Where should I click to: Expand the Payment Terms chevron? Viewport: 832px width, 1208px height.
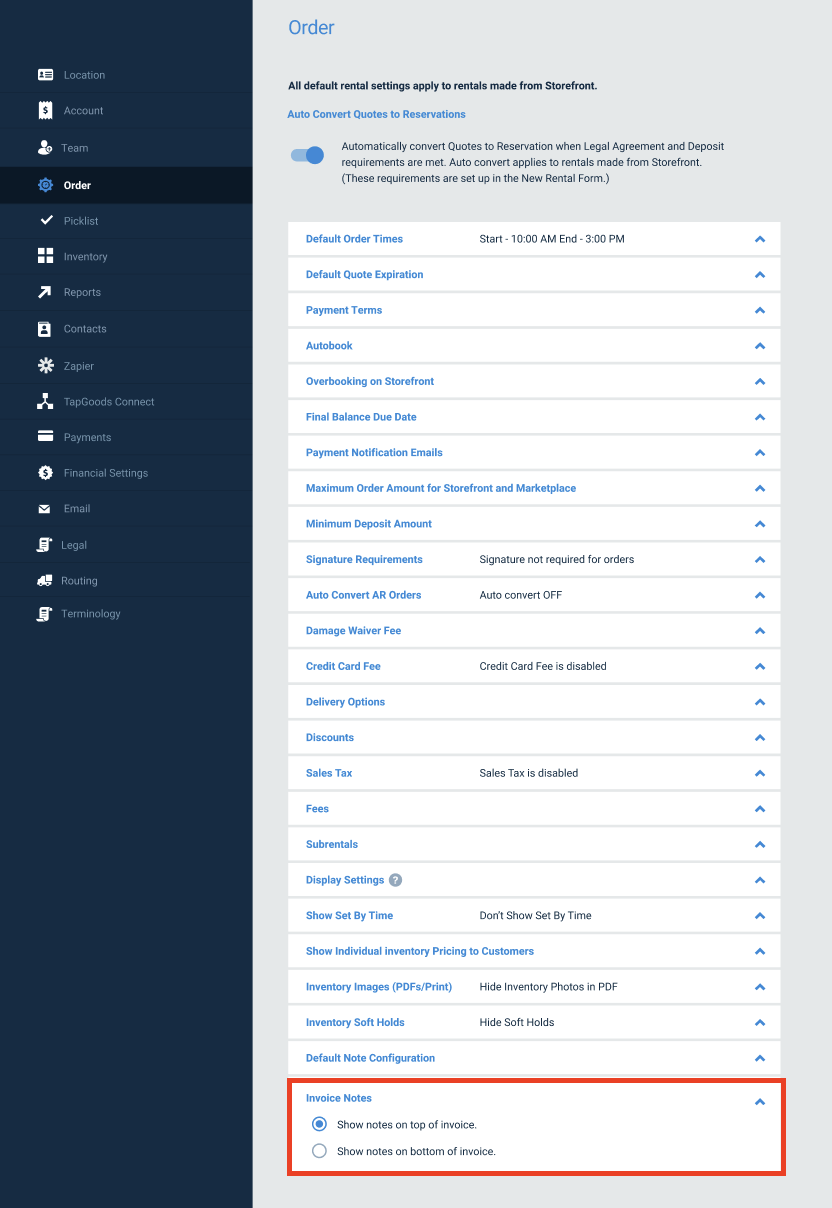pos(760,310)
